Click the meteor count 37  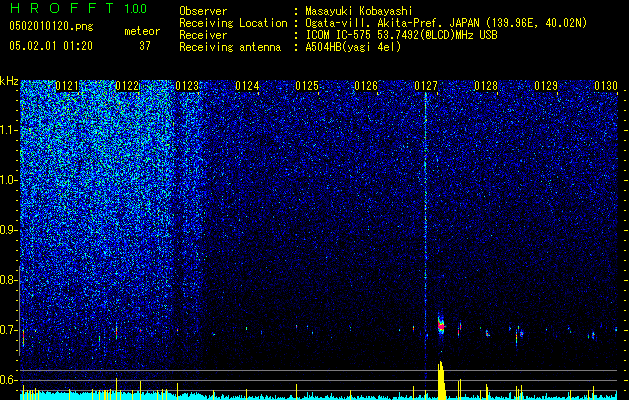pos(145,46)
